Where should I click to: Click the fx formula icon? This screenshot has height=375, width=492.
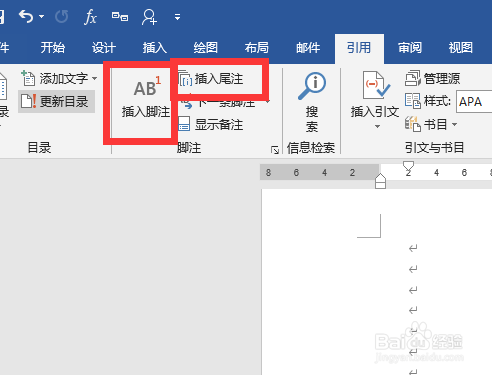90,17
